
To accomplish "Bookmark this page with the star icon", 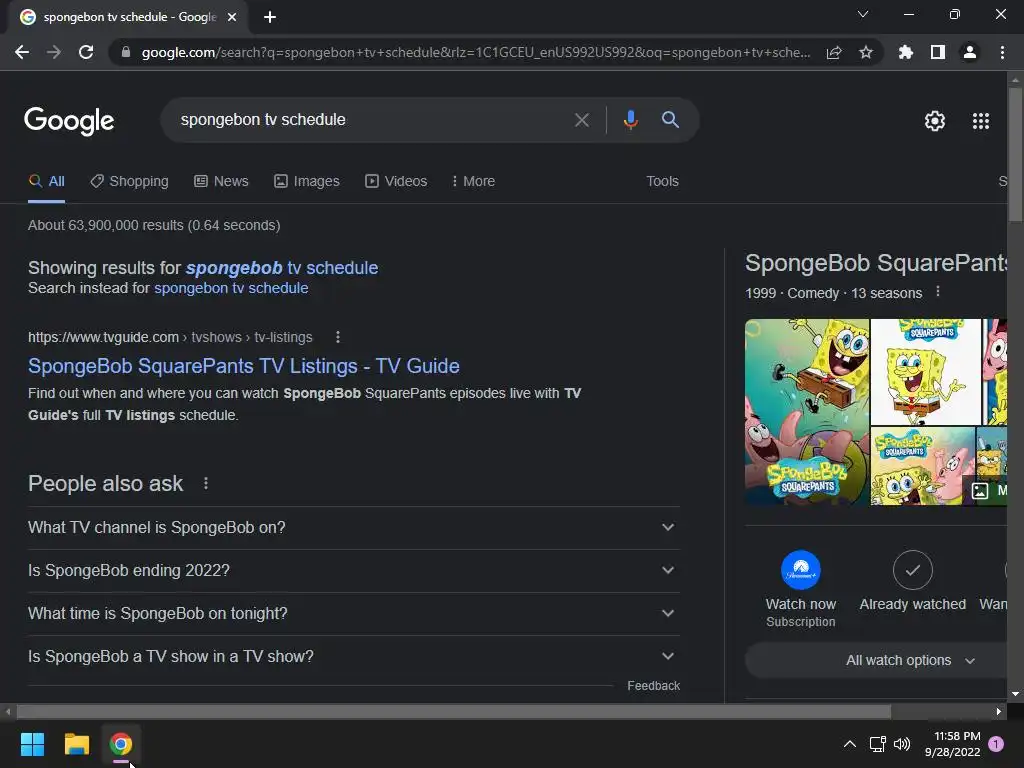I will (866, 52).
